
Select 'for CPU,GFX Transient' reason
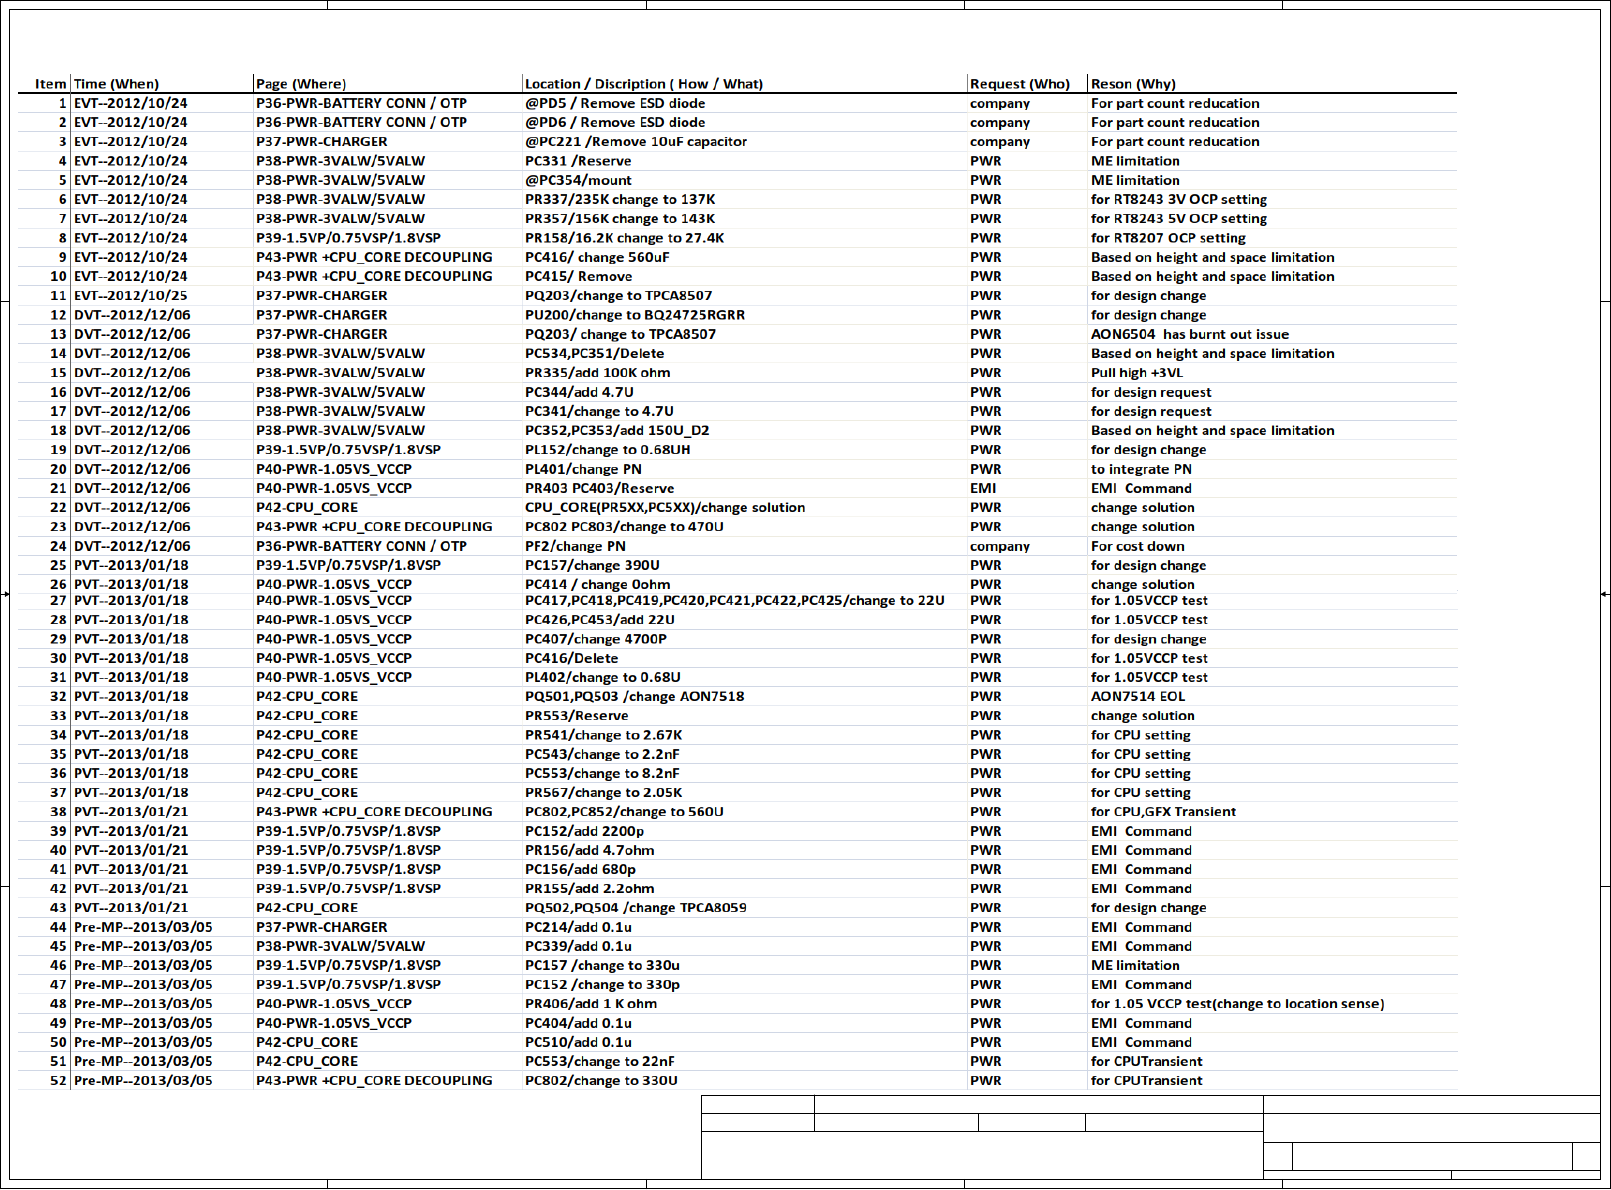1163,811
